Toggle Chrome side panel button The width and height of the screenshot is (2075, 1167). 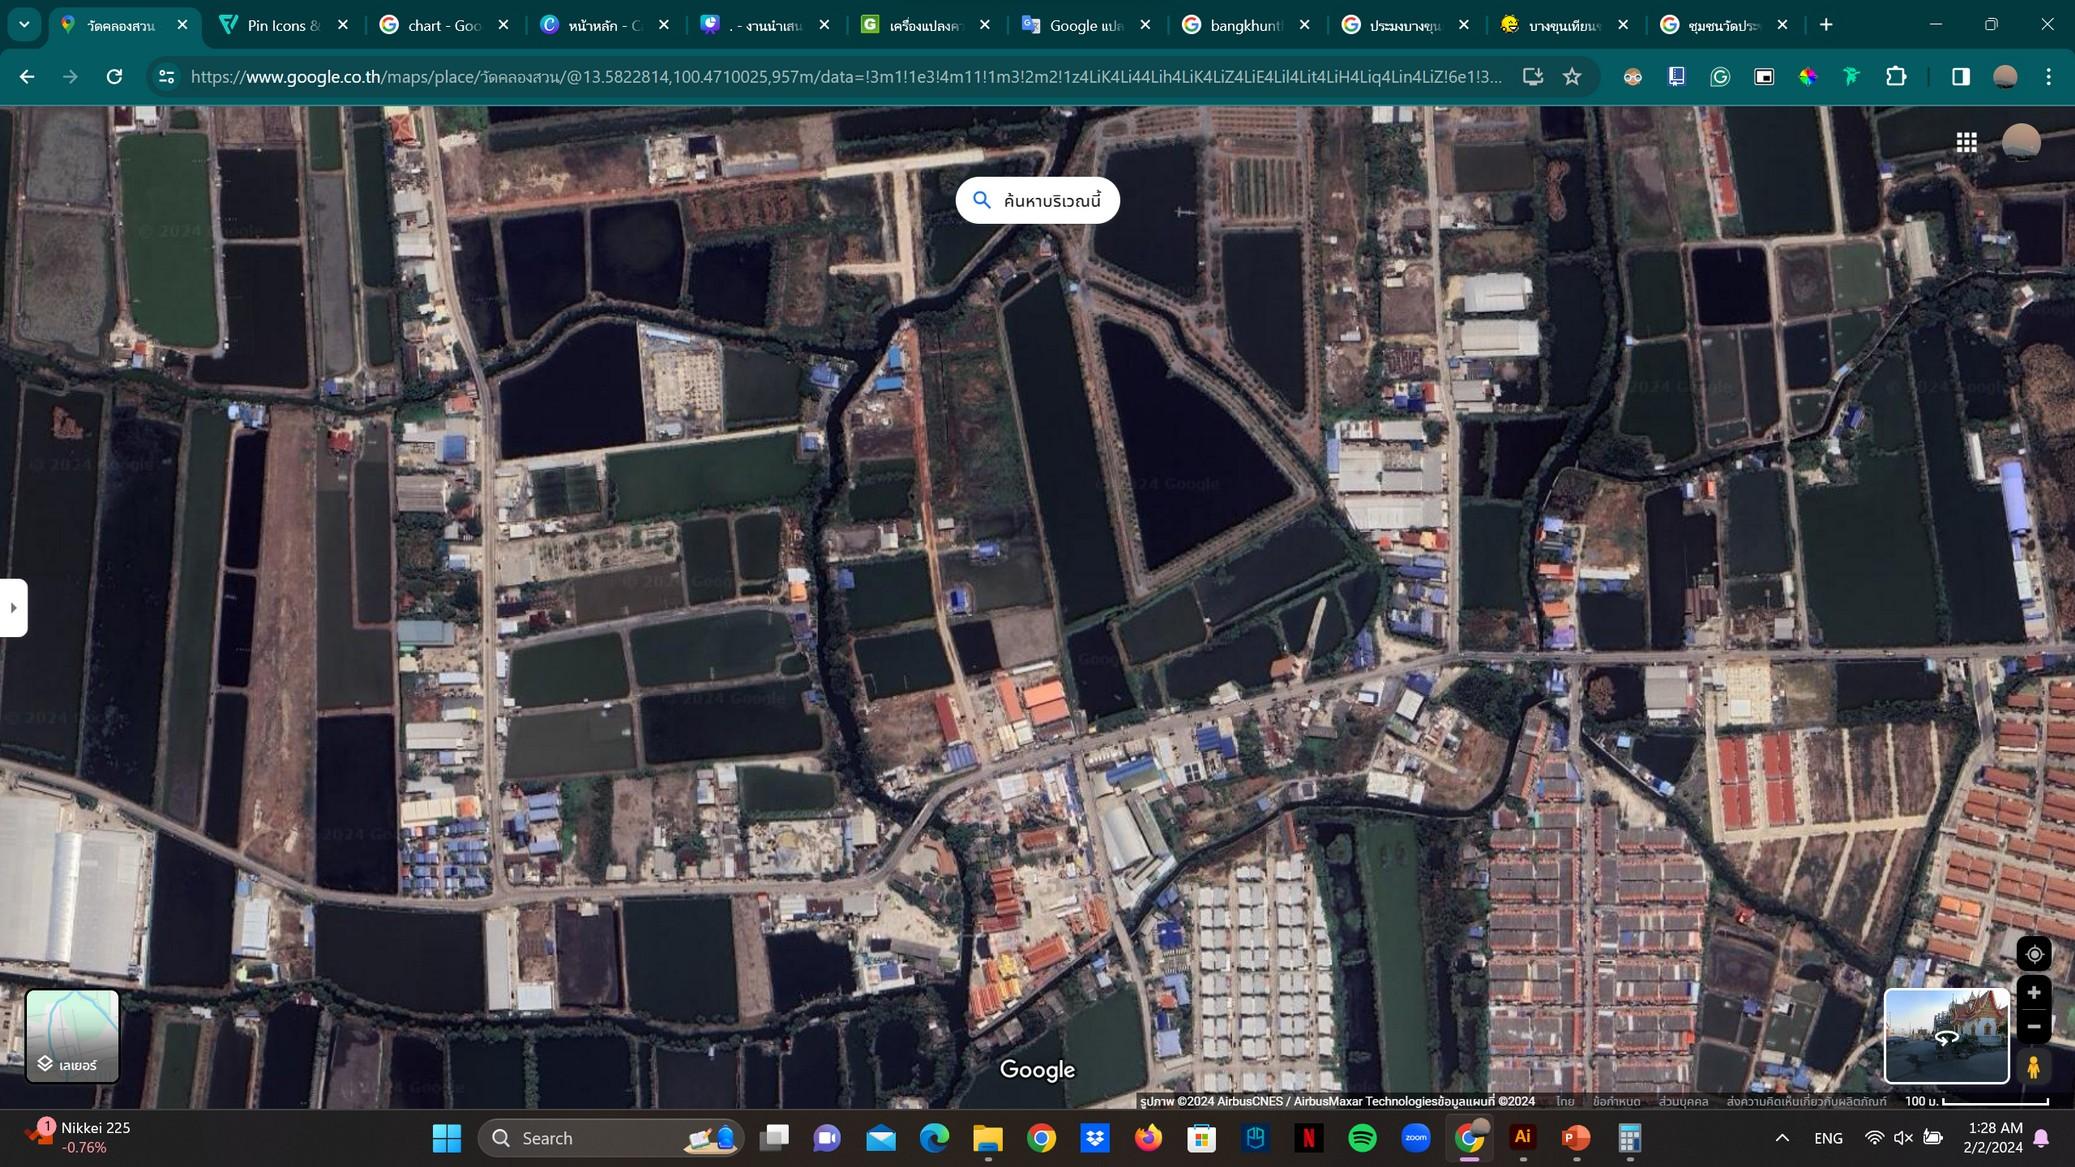[x=1960, y=77]
